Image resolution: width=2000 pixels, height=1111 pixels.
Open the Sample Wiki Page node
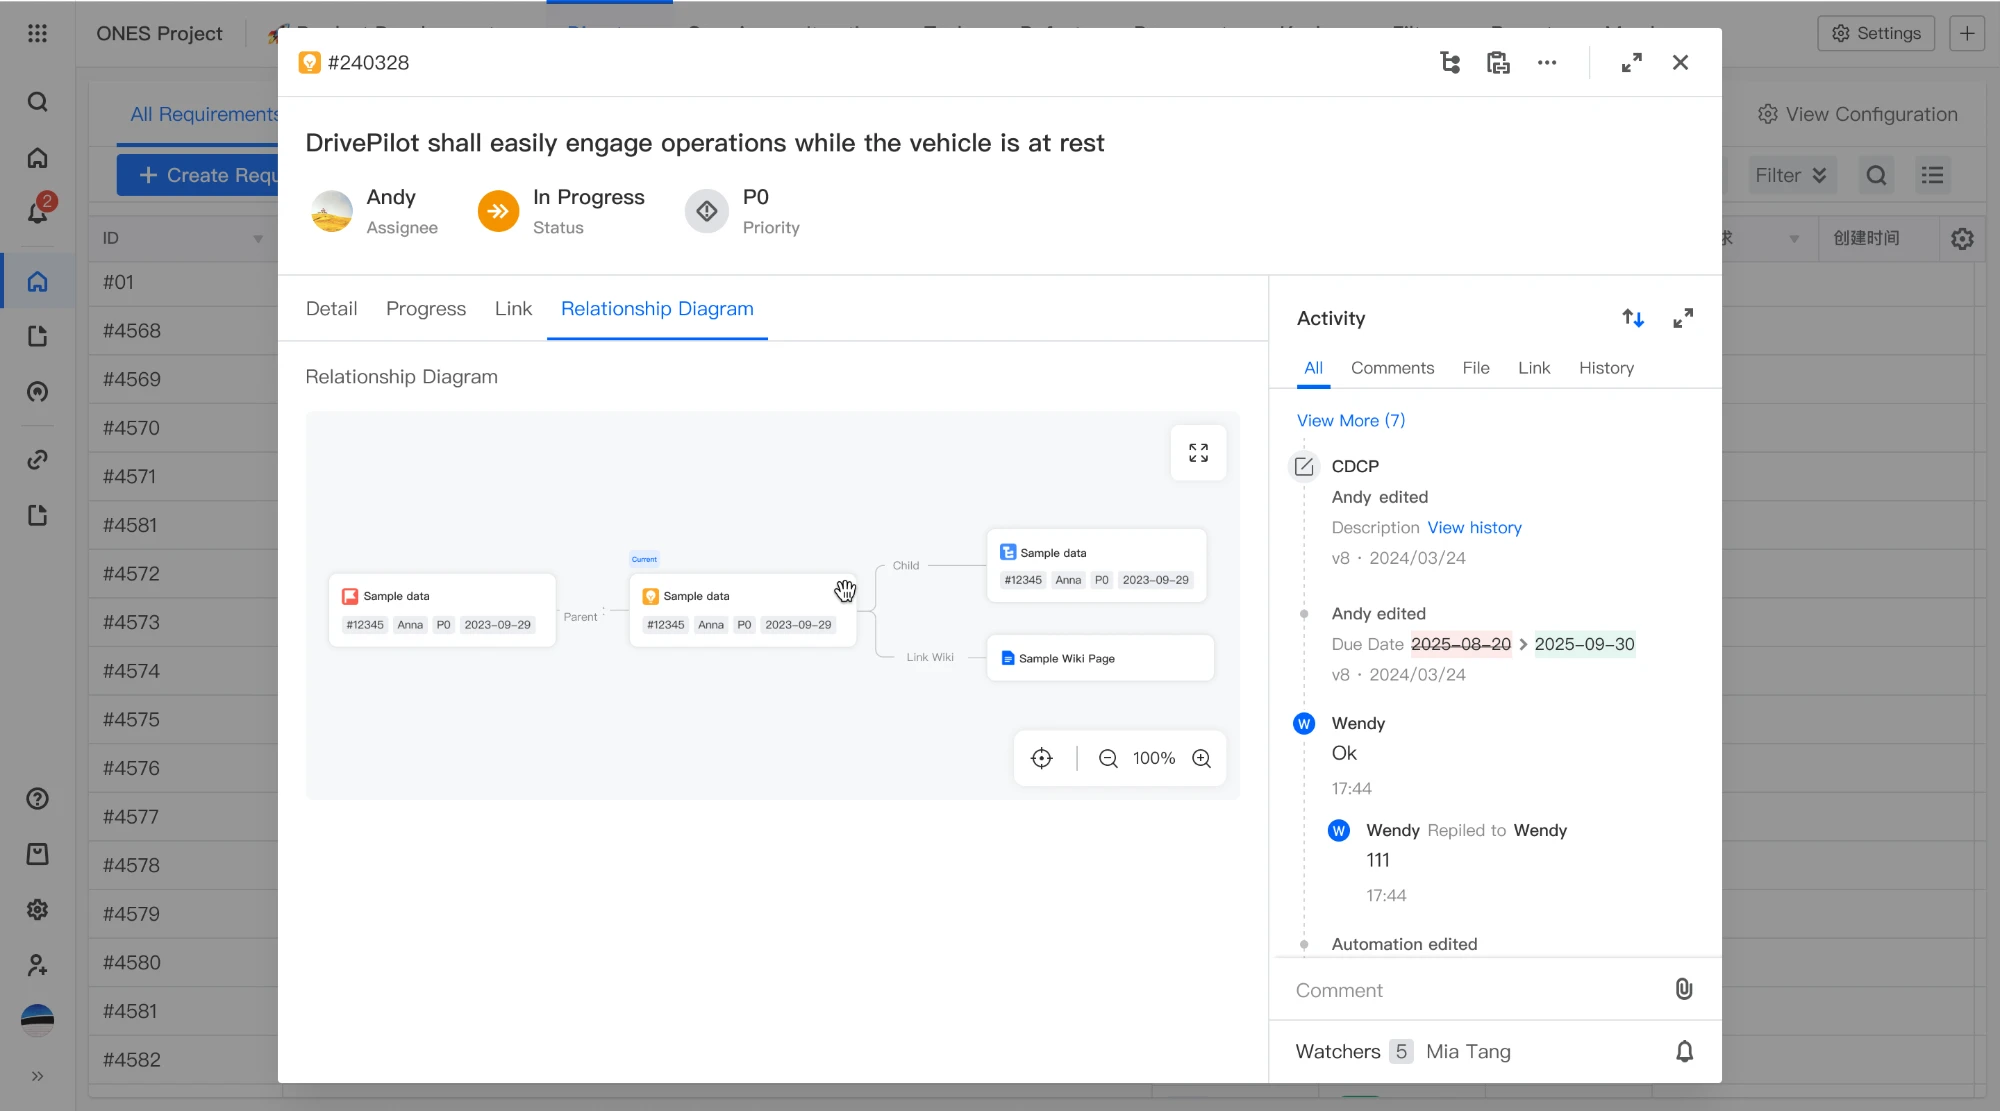point(1100,658)
